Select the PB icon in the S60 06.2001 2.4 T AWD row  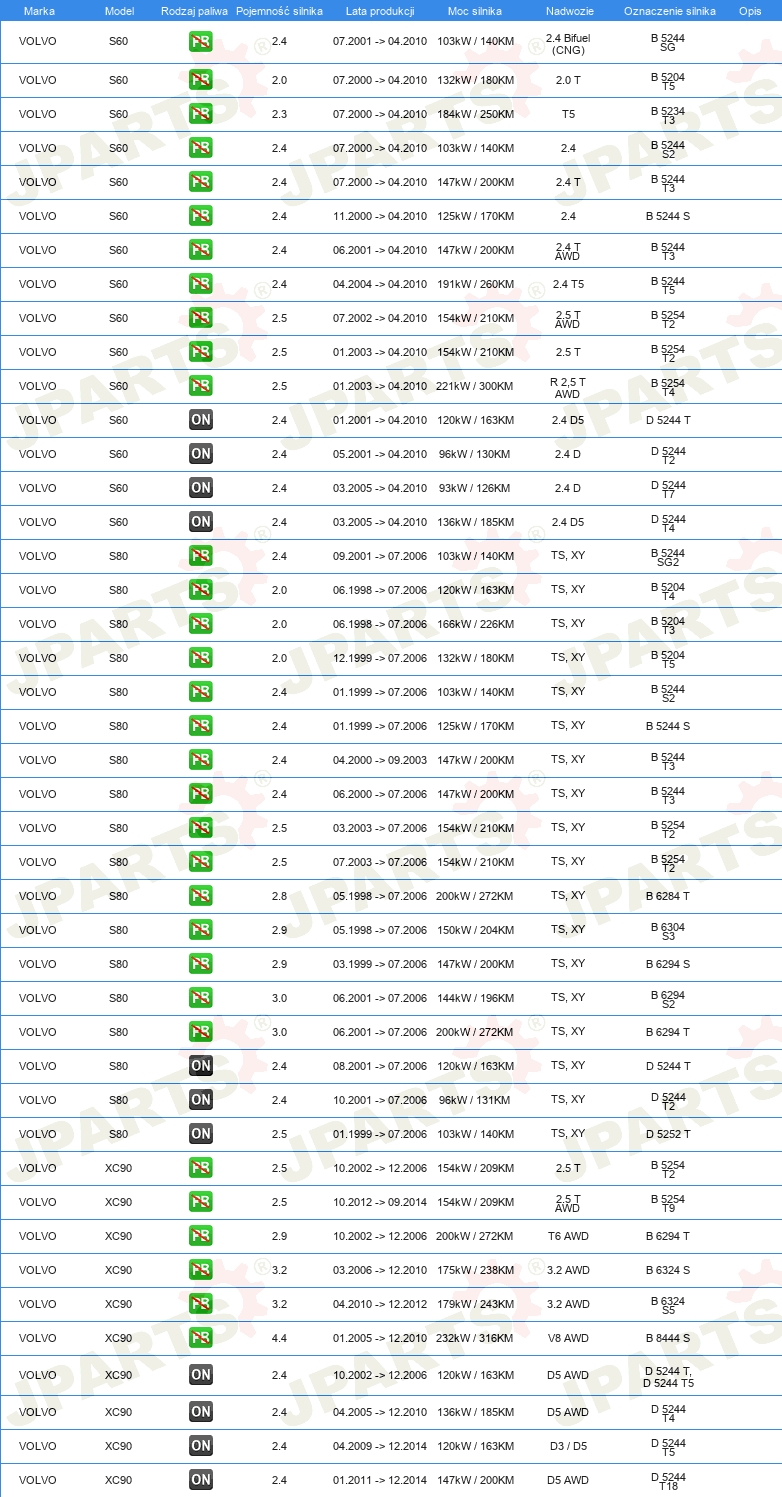[x=200, y=250]
